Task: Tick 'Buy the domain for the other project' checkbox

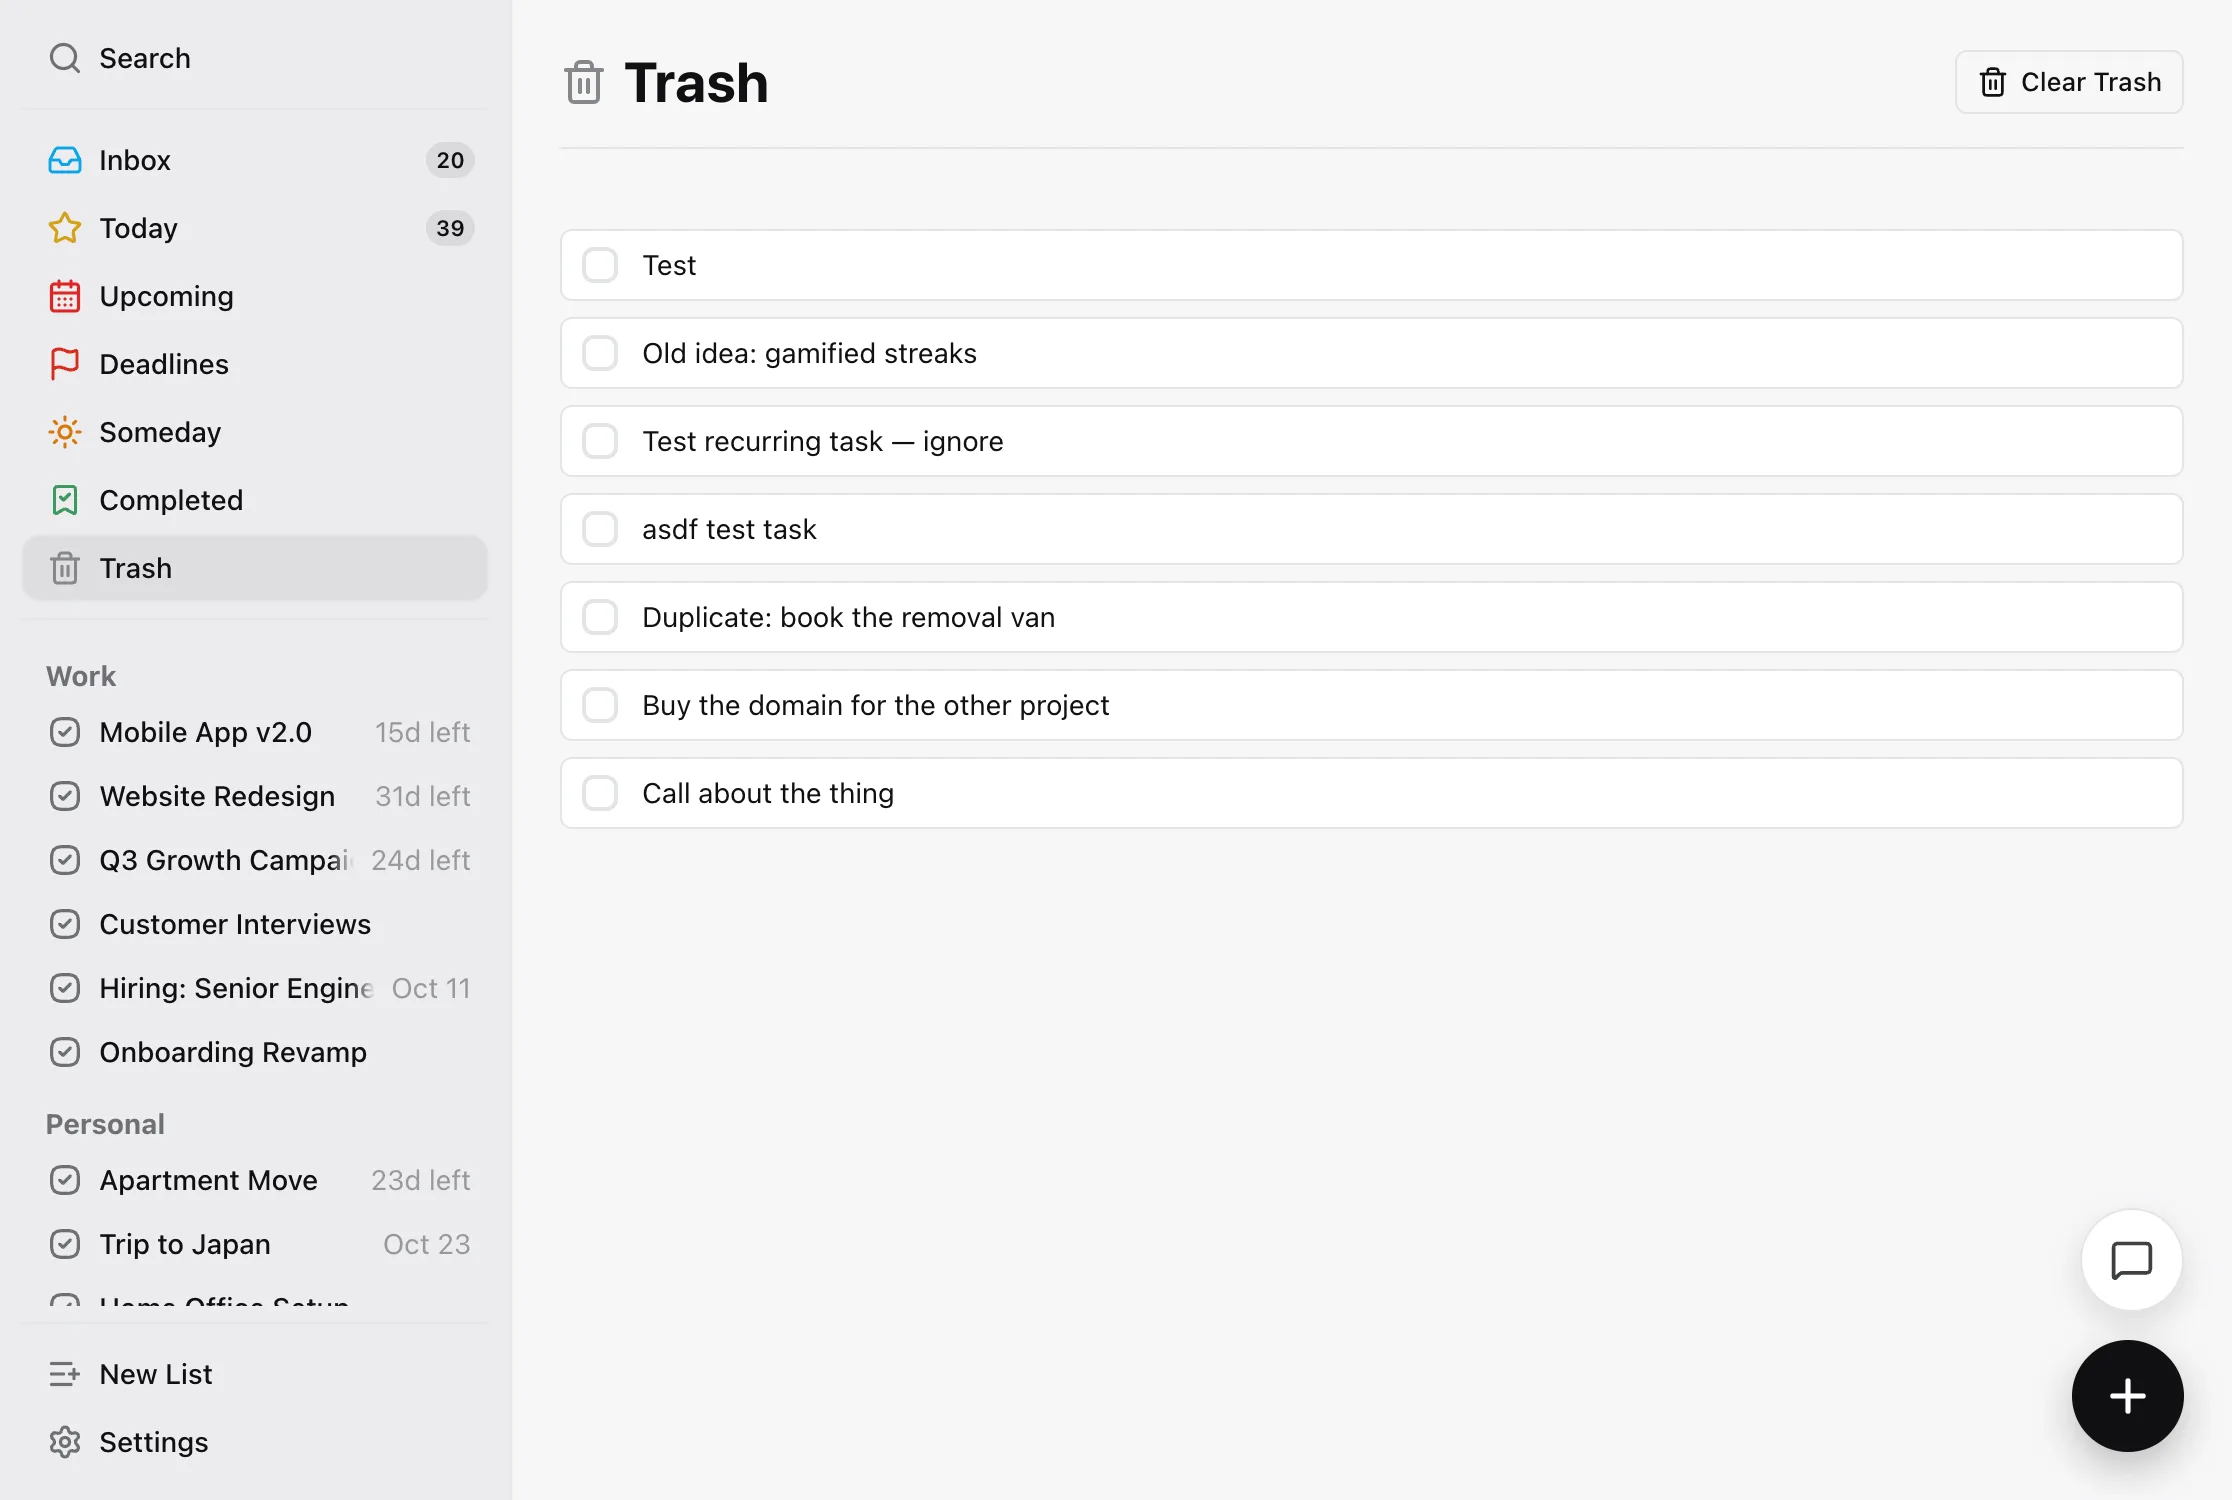Action: (x=600, y=705)
